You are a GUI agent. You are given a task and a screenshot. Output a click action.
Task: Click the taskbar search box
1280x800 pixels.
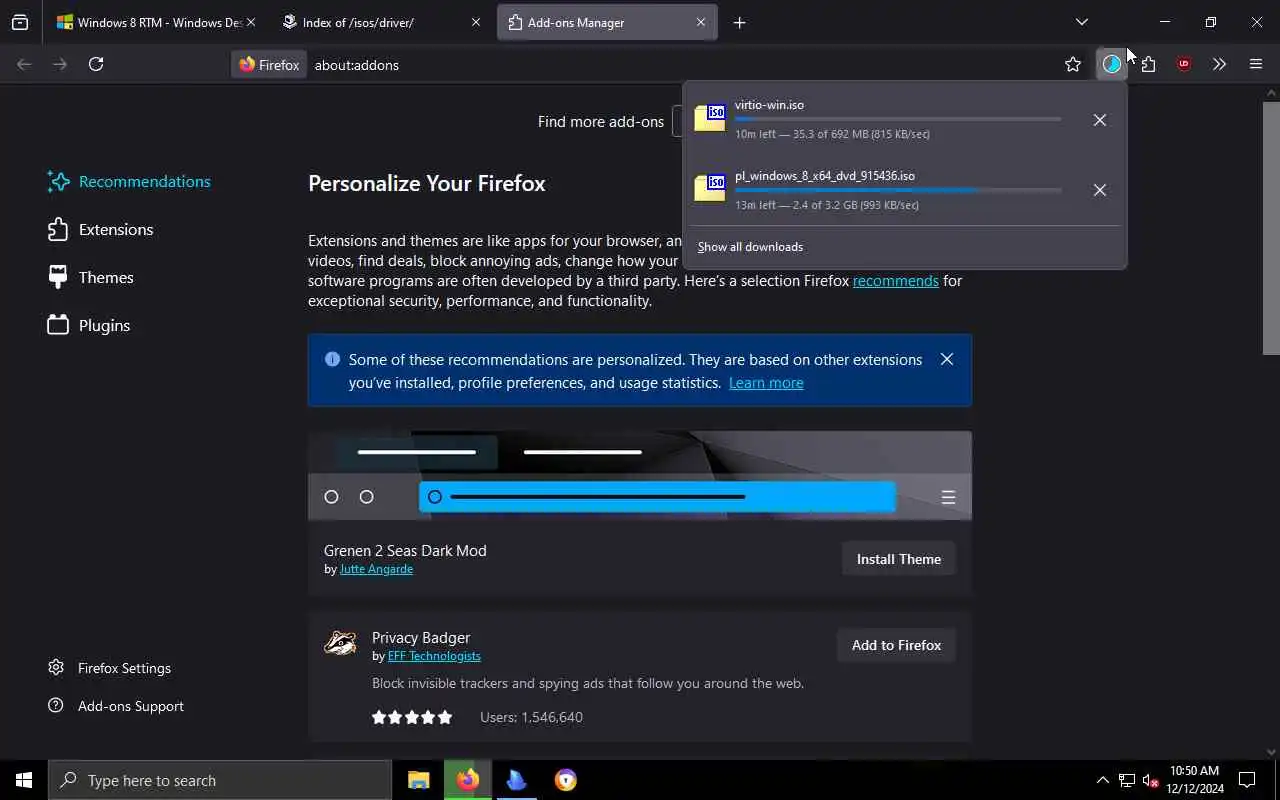click(x=220, y=780)
